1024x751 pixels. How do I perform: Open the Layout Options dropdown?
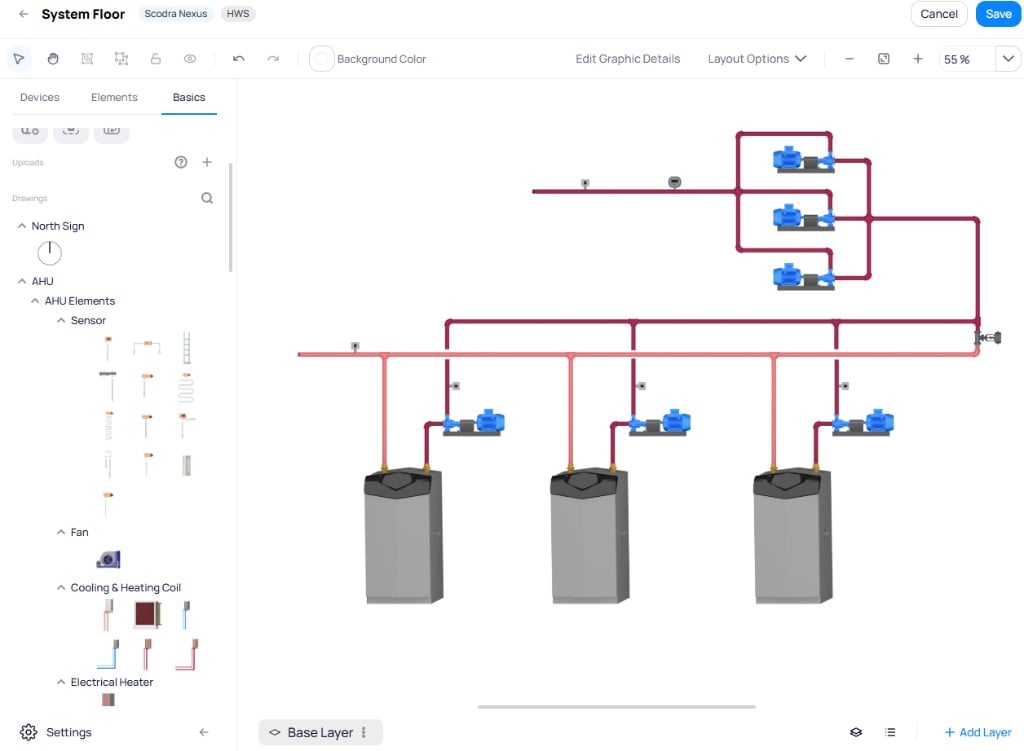coord(757,59)
